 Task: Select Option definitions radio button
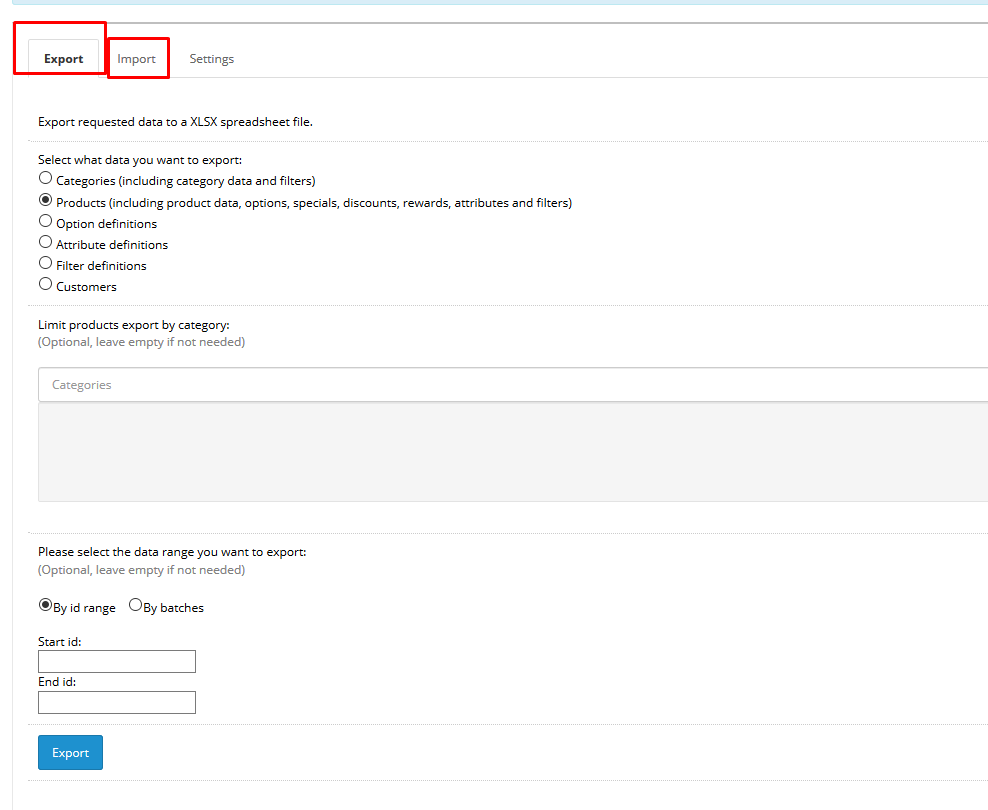45,221
